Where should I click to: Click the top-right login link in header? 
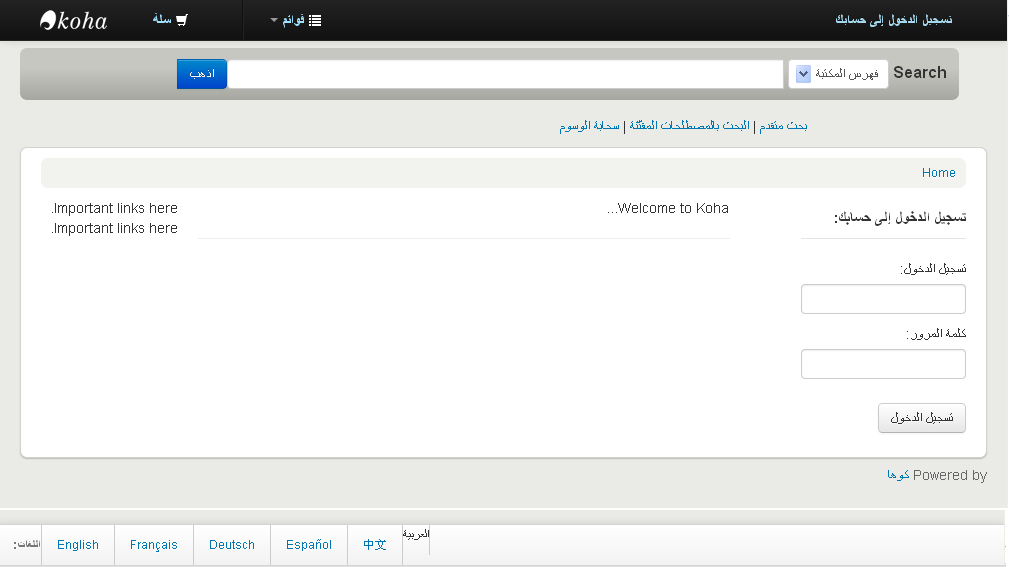(x=893, y=20)
